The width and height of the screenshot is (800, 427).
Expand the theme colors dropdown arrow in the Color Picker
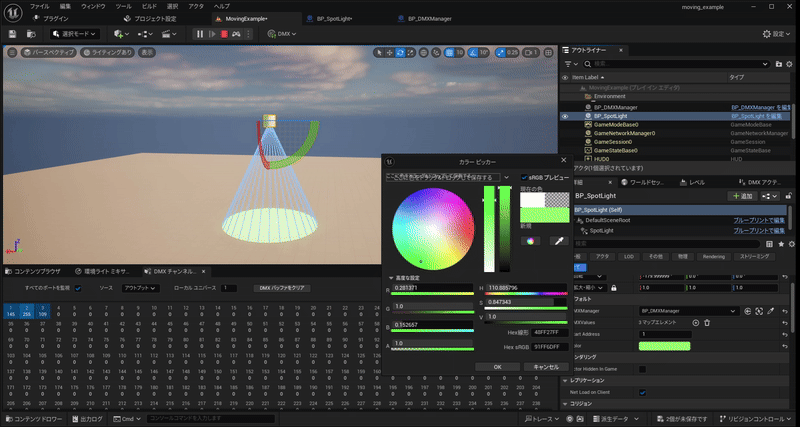506,177
